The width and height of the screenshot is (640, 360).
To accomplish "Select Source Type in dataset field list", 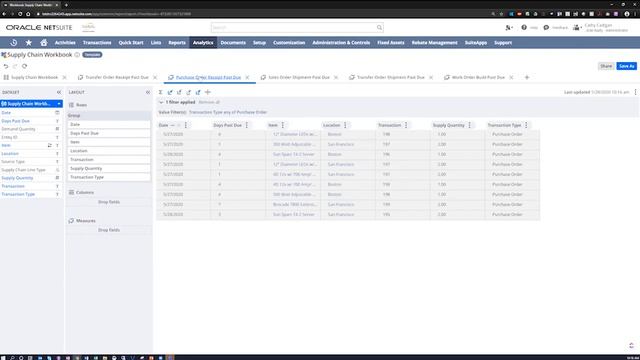I will pyautogui.click(x=13, y=162).
